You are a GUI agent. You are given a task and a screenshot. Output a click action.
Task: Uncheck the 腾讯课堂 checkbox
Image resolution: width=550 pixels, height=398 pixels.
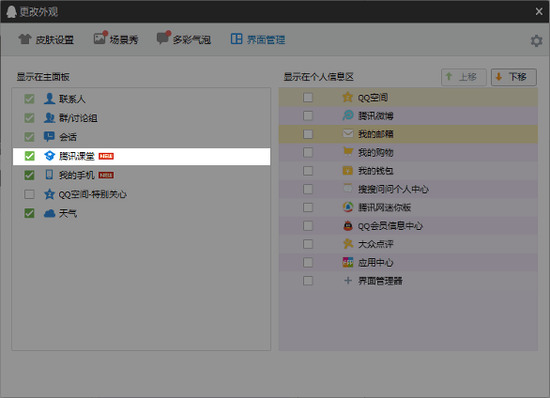[x=29, y=156]
